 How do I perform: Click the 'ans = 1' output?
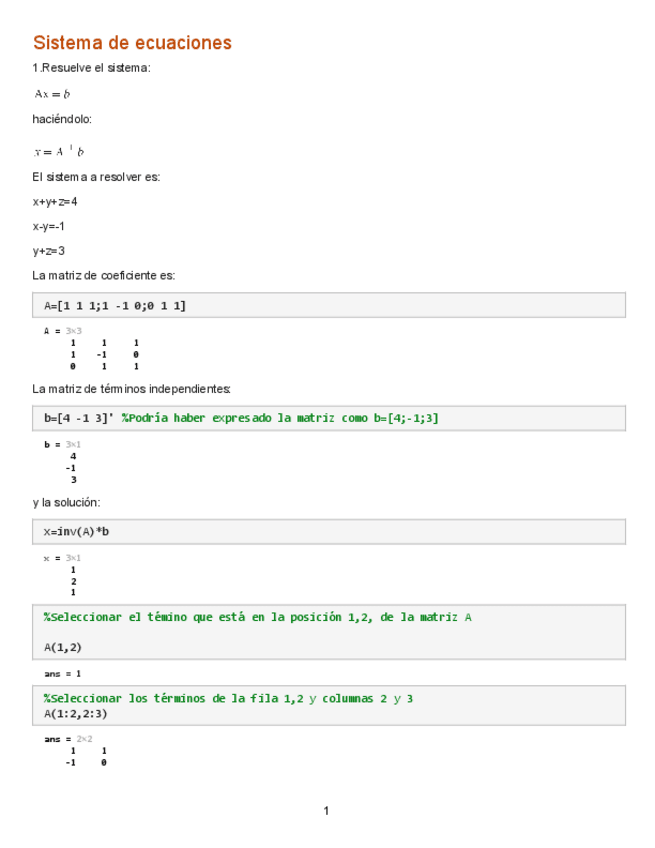tap(62, 674)
